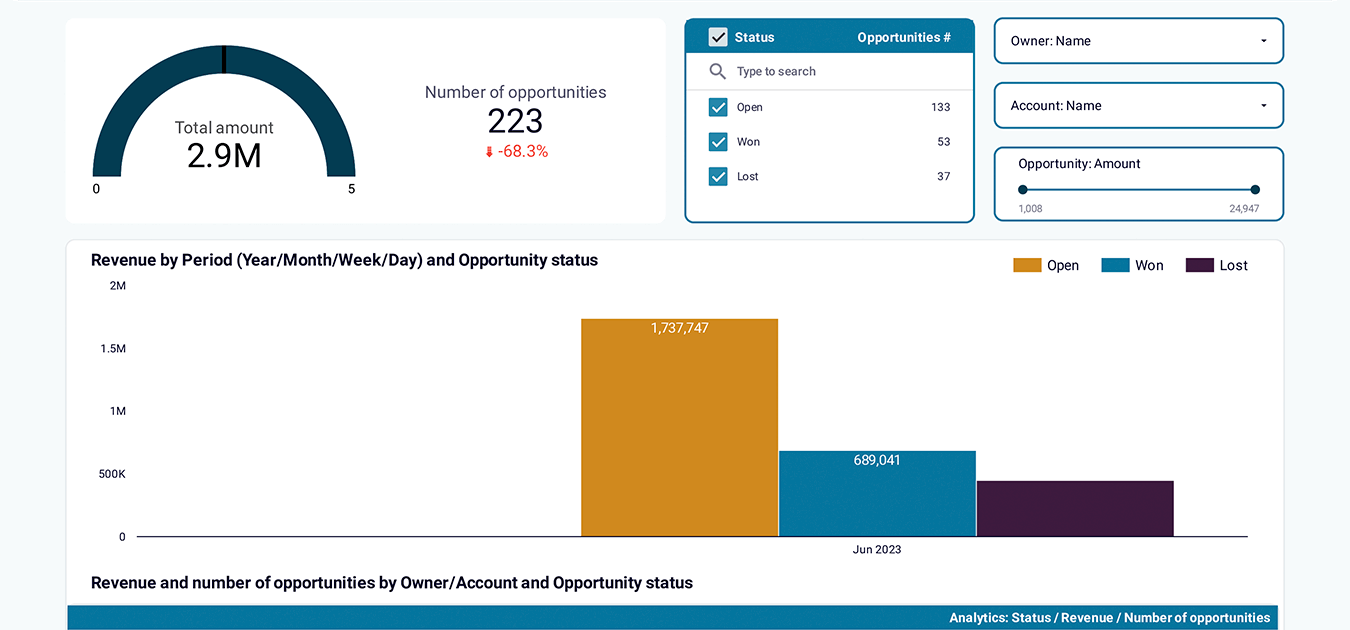The height and width of the screenshot is (630, 1350).
Task: Click the orange Open bar 1,737,747
Action: (x=679, y=428)
